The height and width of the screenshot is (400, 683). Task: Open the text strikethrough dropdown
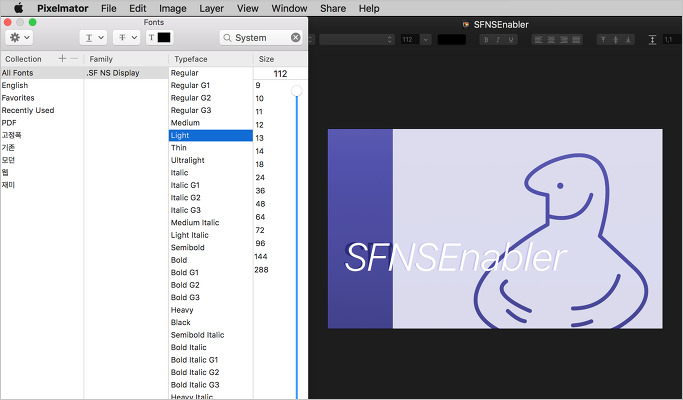pyautogui.click(x=126, y=37)
